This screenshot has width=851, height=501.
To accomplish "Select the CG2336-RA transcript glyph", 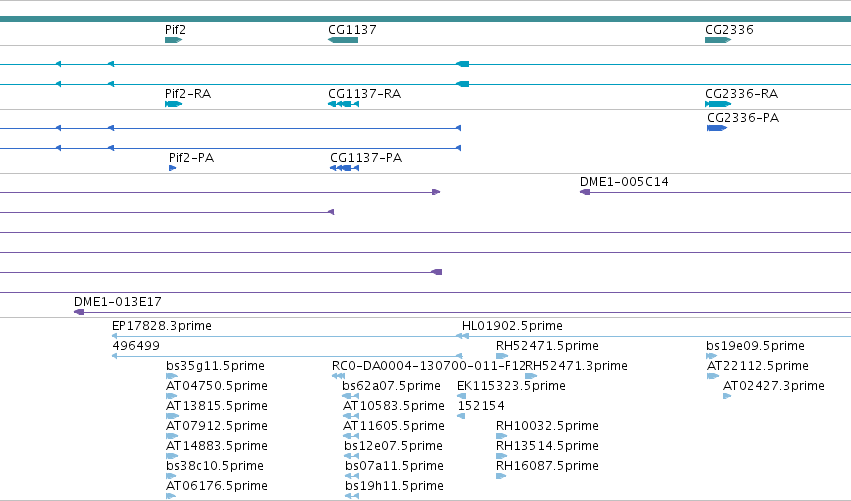I will point(718,104).
